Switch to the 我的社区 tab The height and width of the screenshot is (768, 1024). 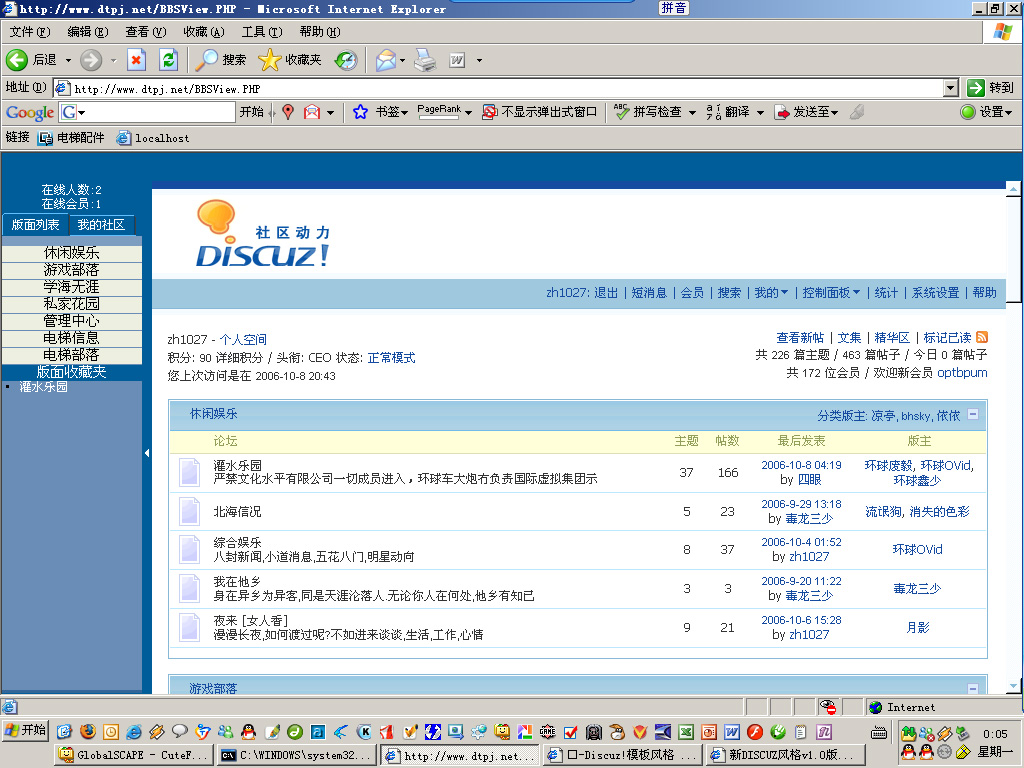101,225
